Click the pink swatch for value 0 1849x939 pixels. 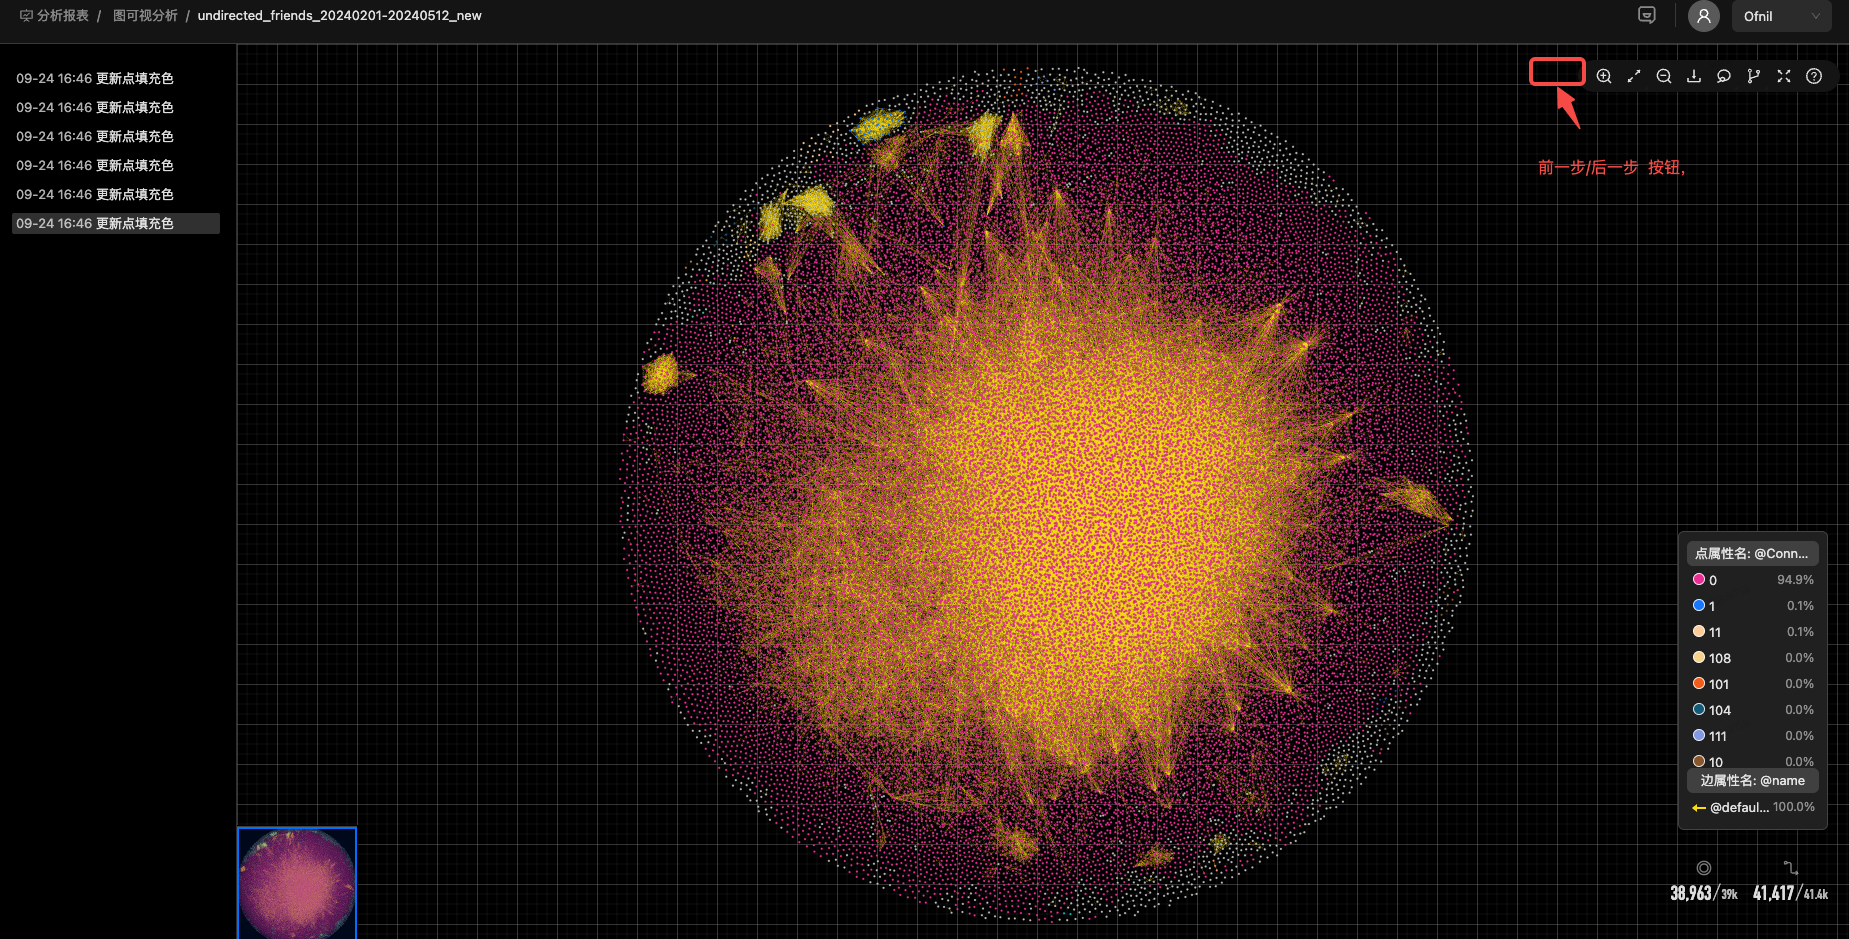click(1699, 579)
